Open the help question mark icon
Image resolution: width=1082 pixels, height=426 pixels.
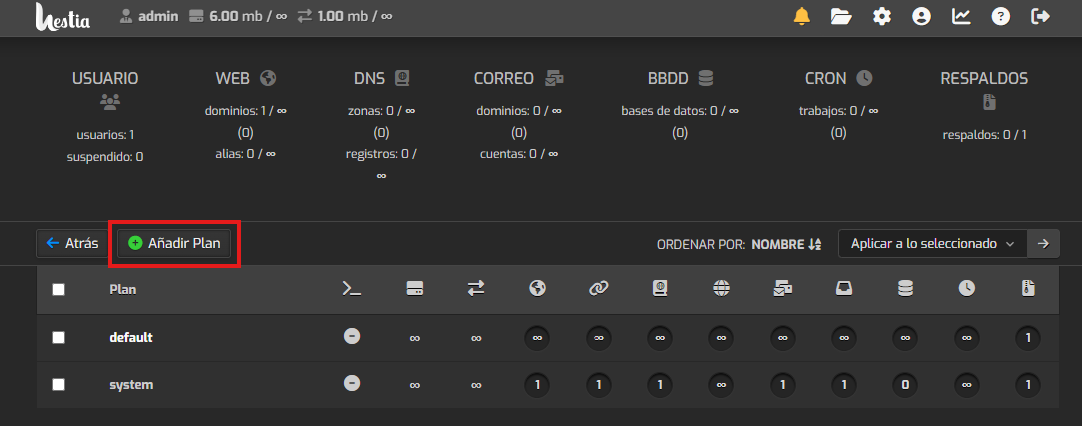pyautogui.click(x=1000, y=16)
